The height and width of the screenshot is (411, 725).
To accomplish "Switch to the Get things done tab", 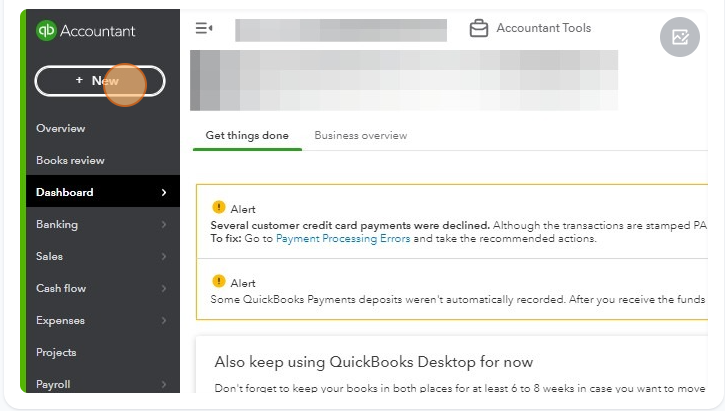I will pyautogui.click(x=247, y=136).
